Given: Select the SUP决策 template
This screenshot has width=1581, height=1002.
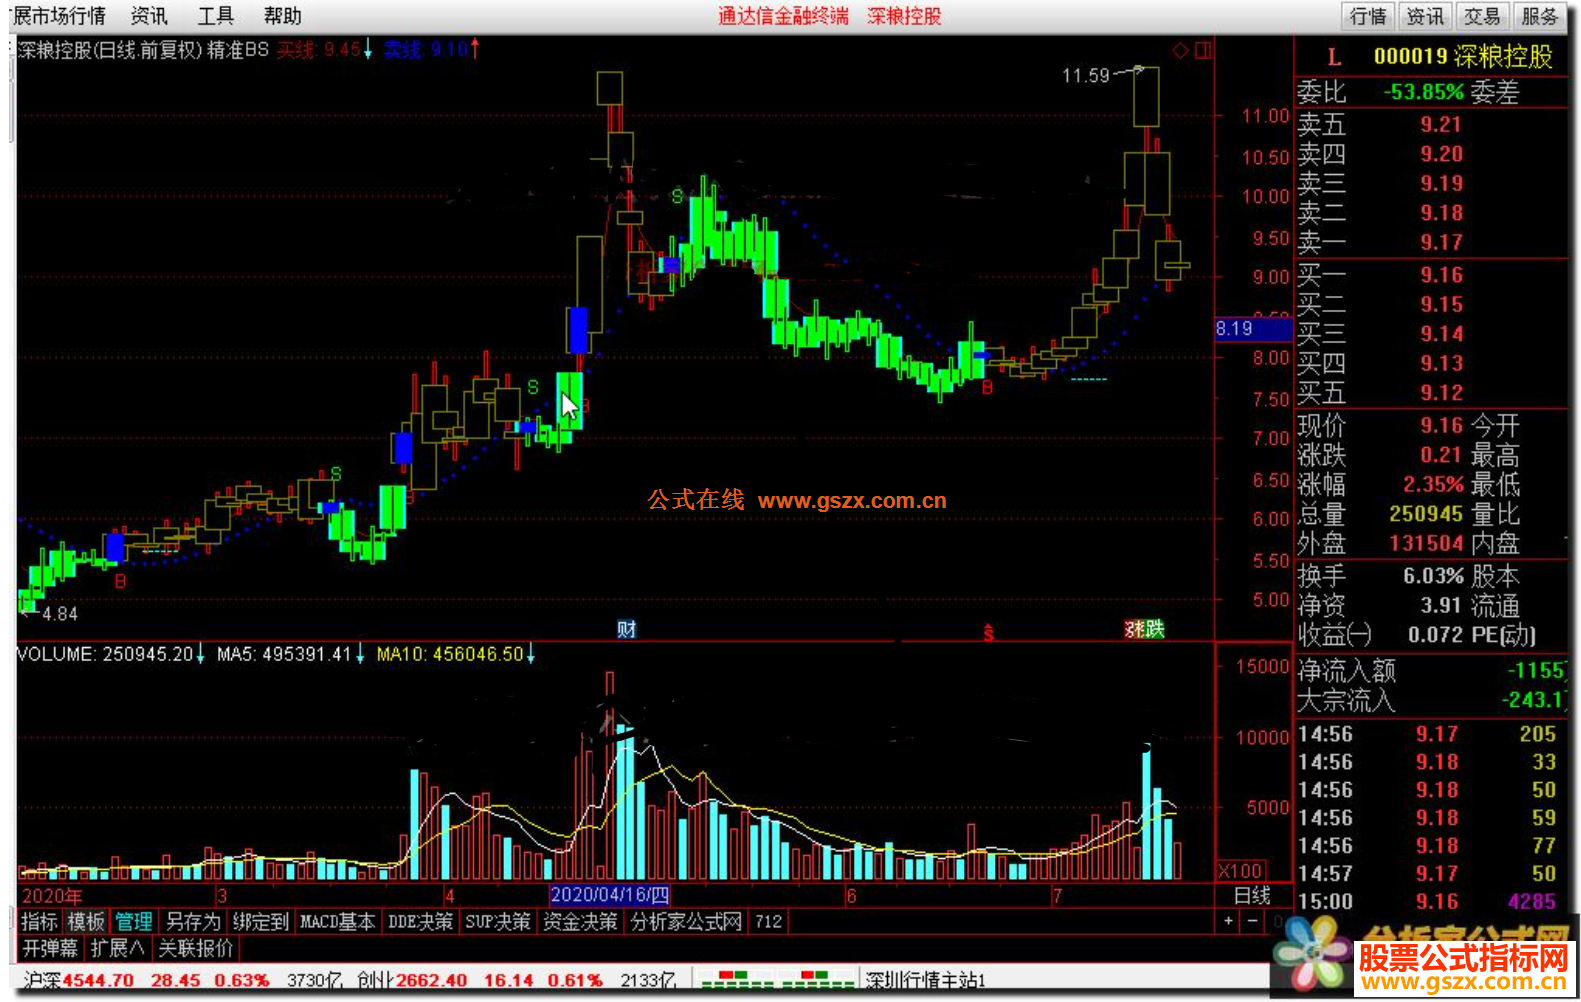Looking at the screenshot, I should (x=497, y=921).
